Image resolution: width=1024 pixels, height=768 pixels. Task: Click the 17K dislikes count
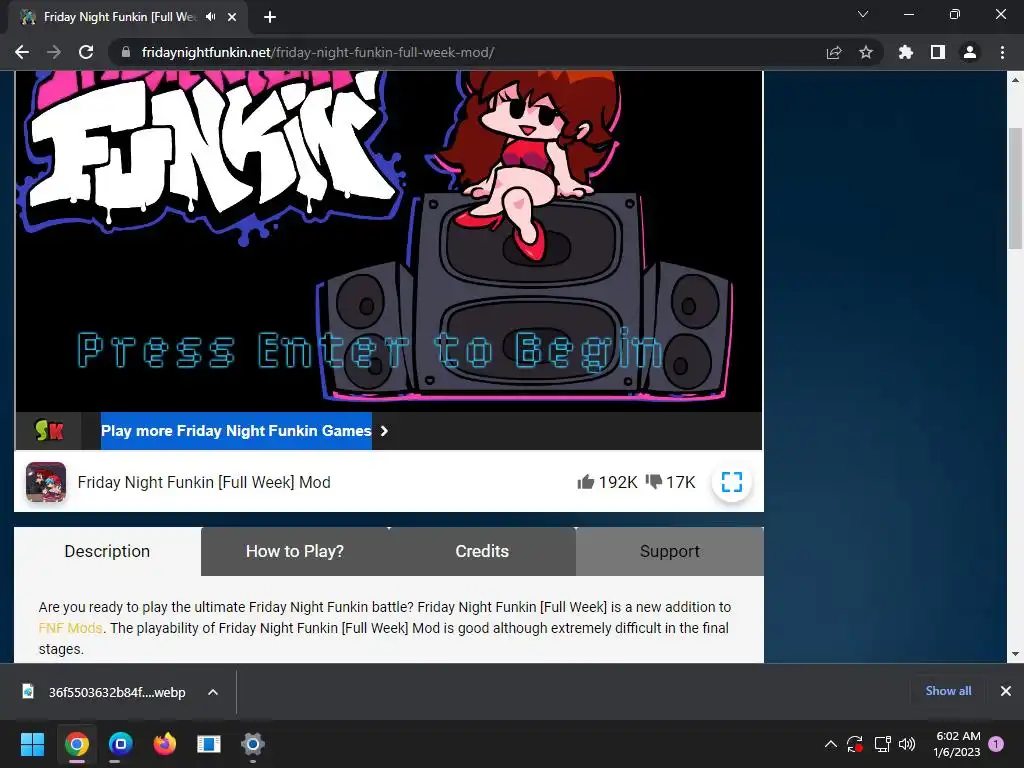coord(680,482)
